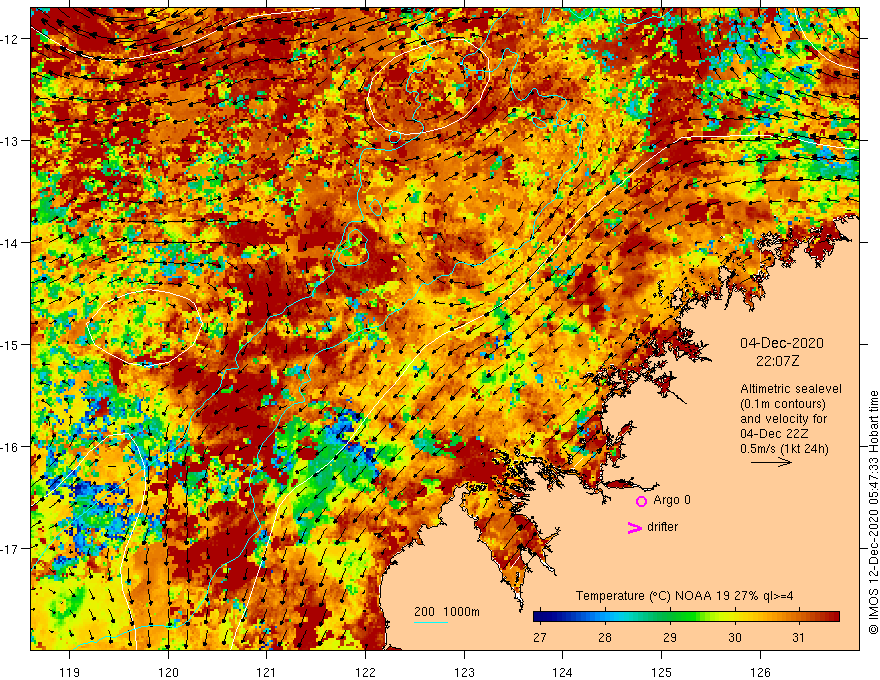Click the temperature color bar near 29

click(x=670, y=617)
